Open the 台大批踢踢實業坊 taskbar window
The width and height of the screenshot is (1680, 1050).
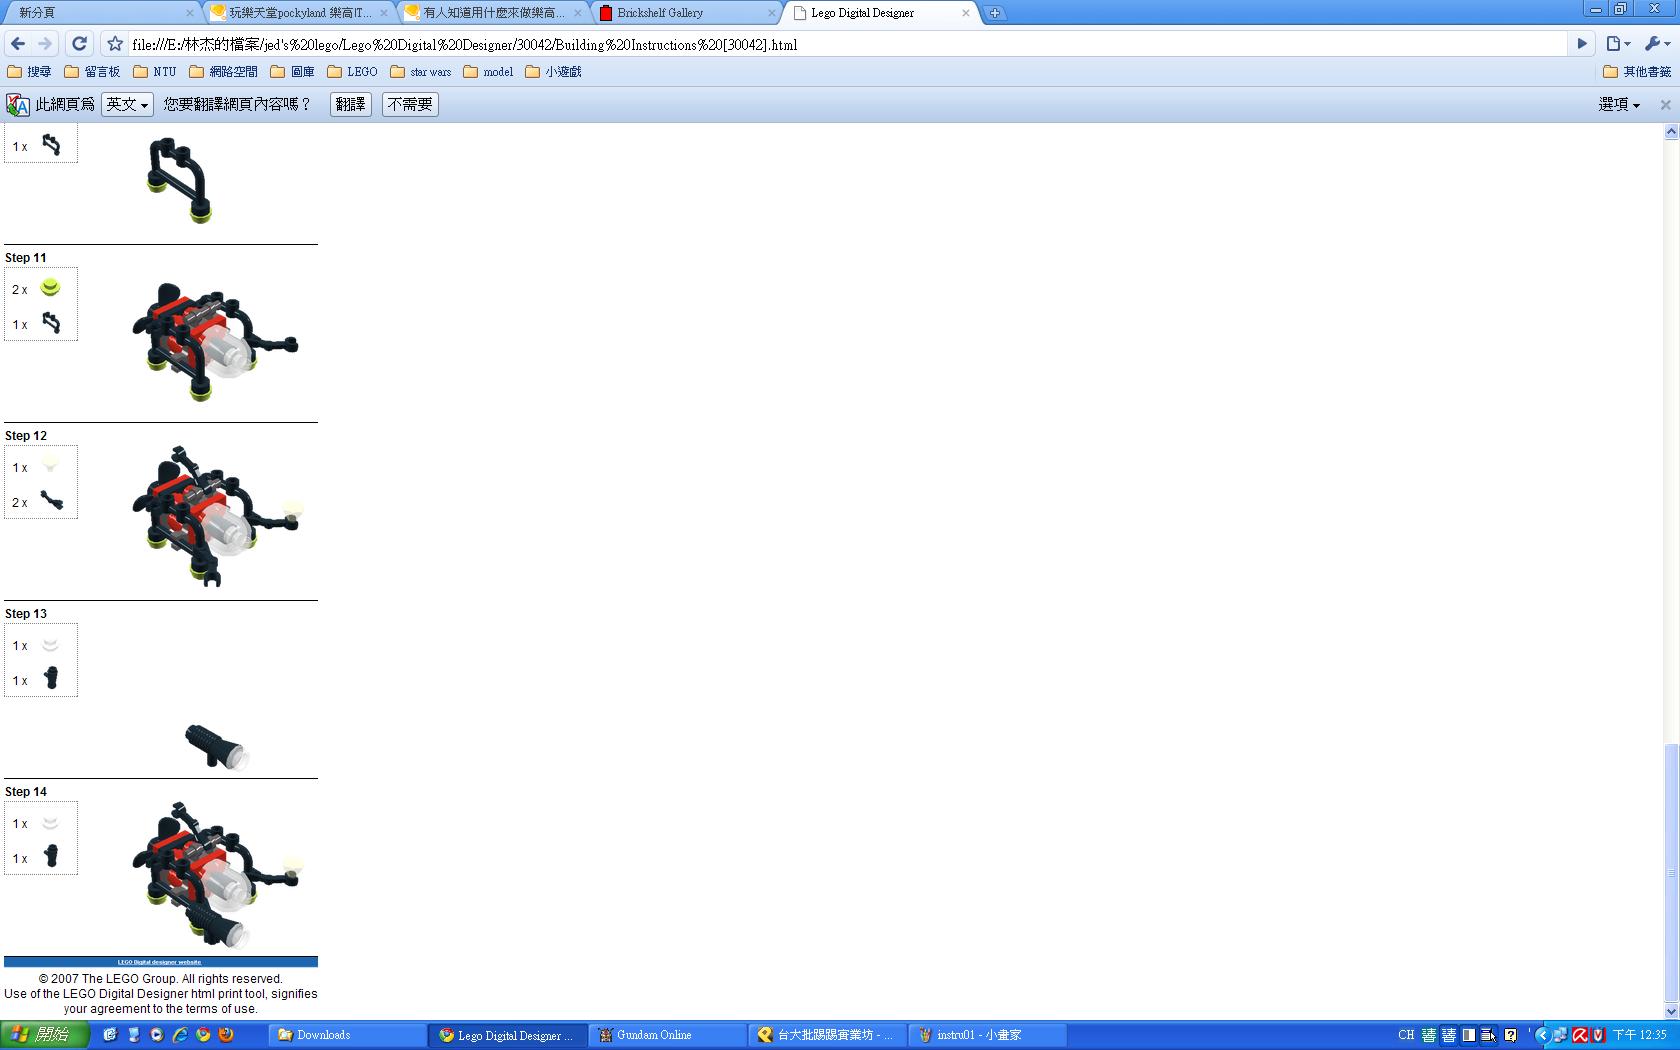828,1035
